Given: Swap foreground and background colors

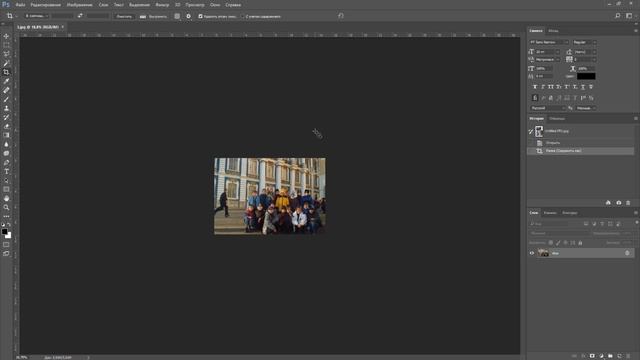Looking at the screenshot, I should (9, 224).
